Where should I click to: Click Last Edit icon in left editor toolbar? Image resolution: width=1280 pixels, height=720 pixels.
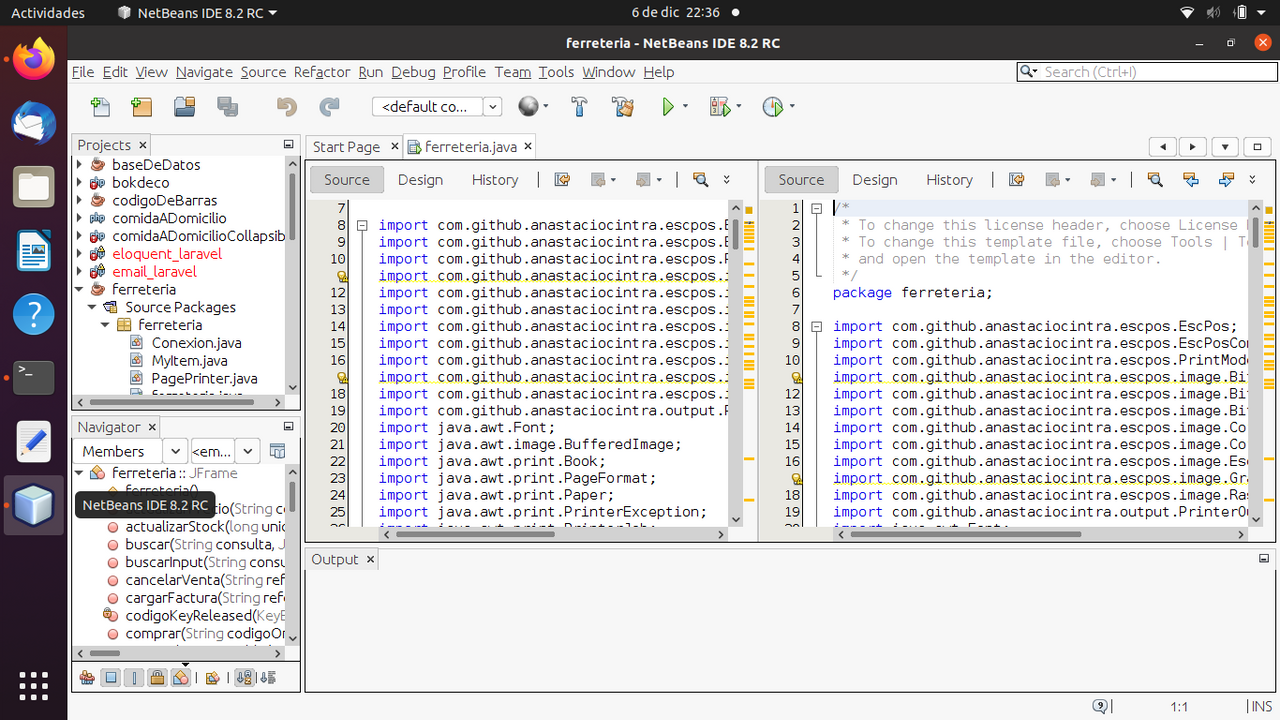click(563, 180)
